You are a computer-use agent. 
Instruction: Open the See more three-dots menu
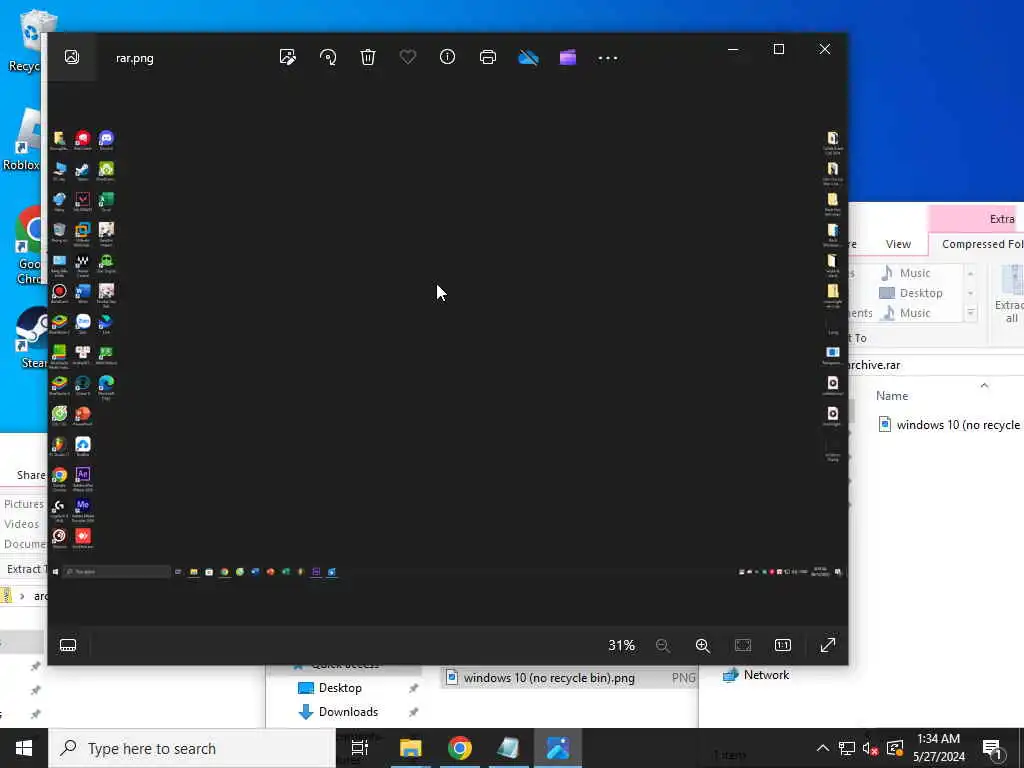point(608,57)
